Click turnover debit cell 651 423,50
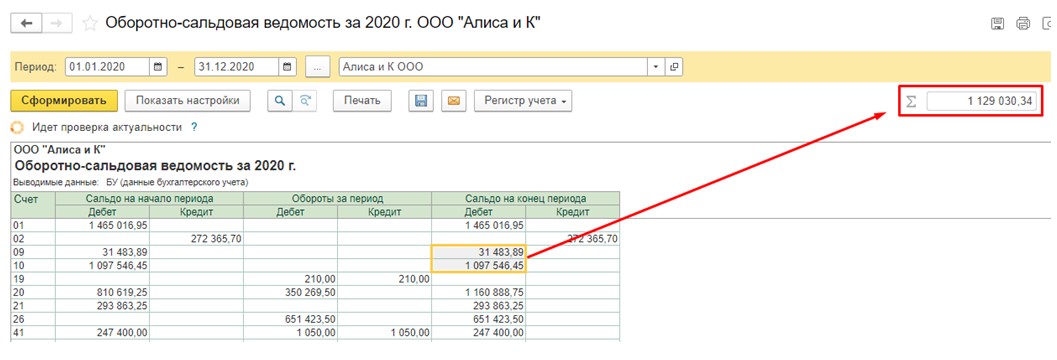Viewport: 1057px width, 360px height. pos(291,319)
